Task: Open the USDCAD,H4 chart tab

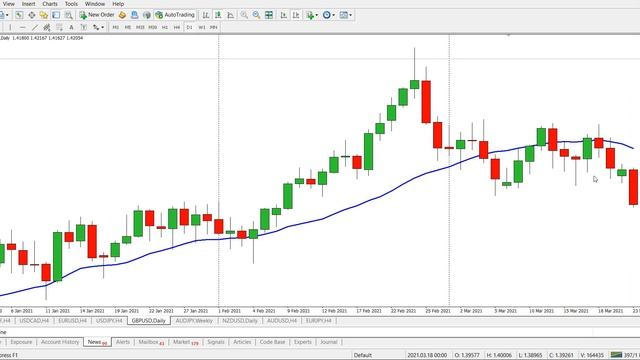Action: (34, 321)
